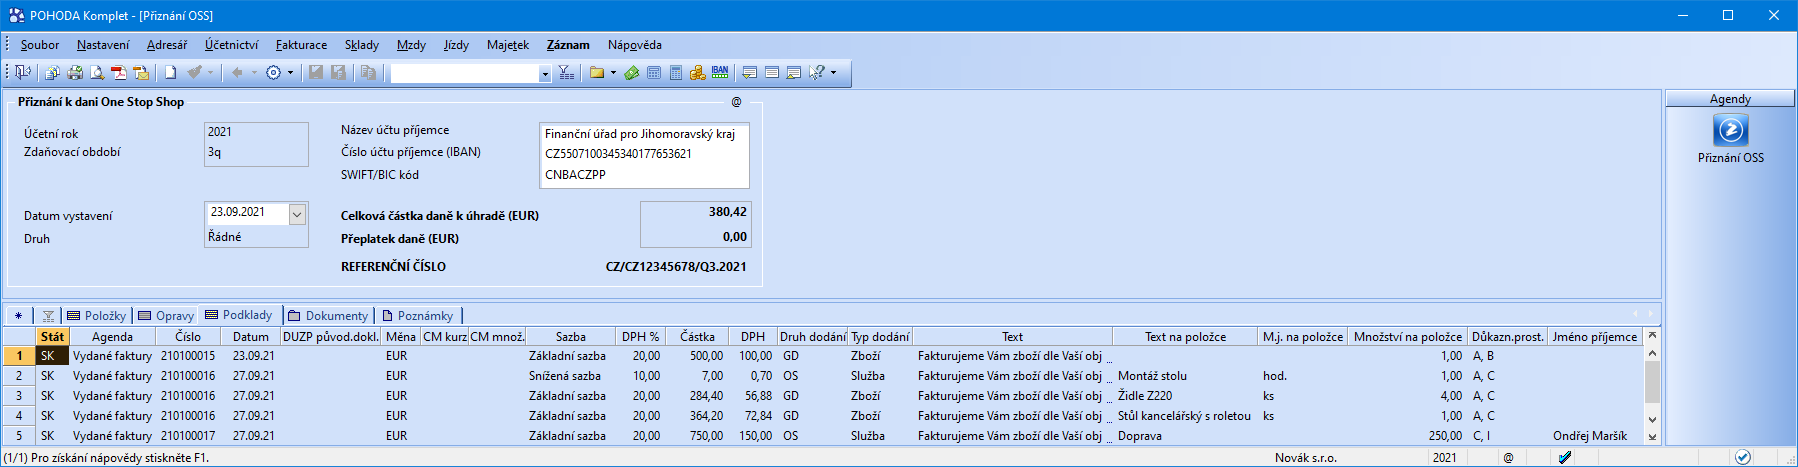Jump to table top scrollbar arrow

pos(1652,336)
